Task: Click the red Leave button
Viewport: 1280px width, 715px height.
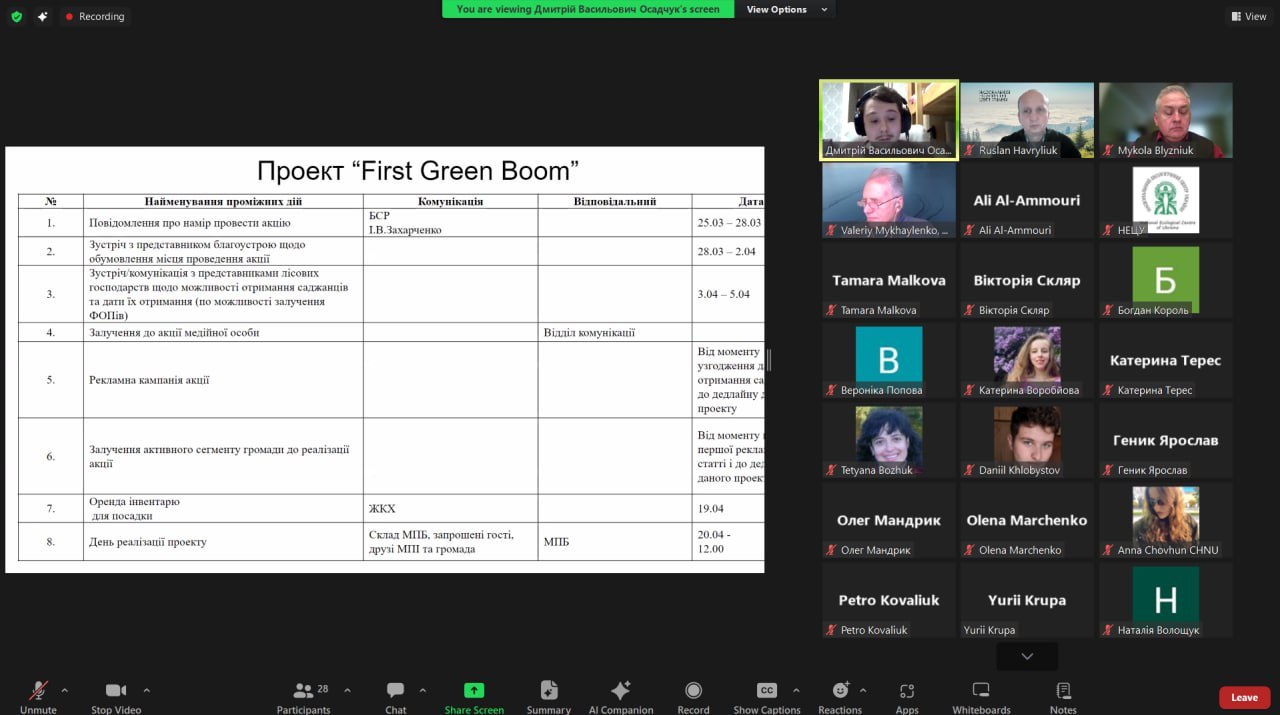Action: coord(1244,697)
